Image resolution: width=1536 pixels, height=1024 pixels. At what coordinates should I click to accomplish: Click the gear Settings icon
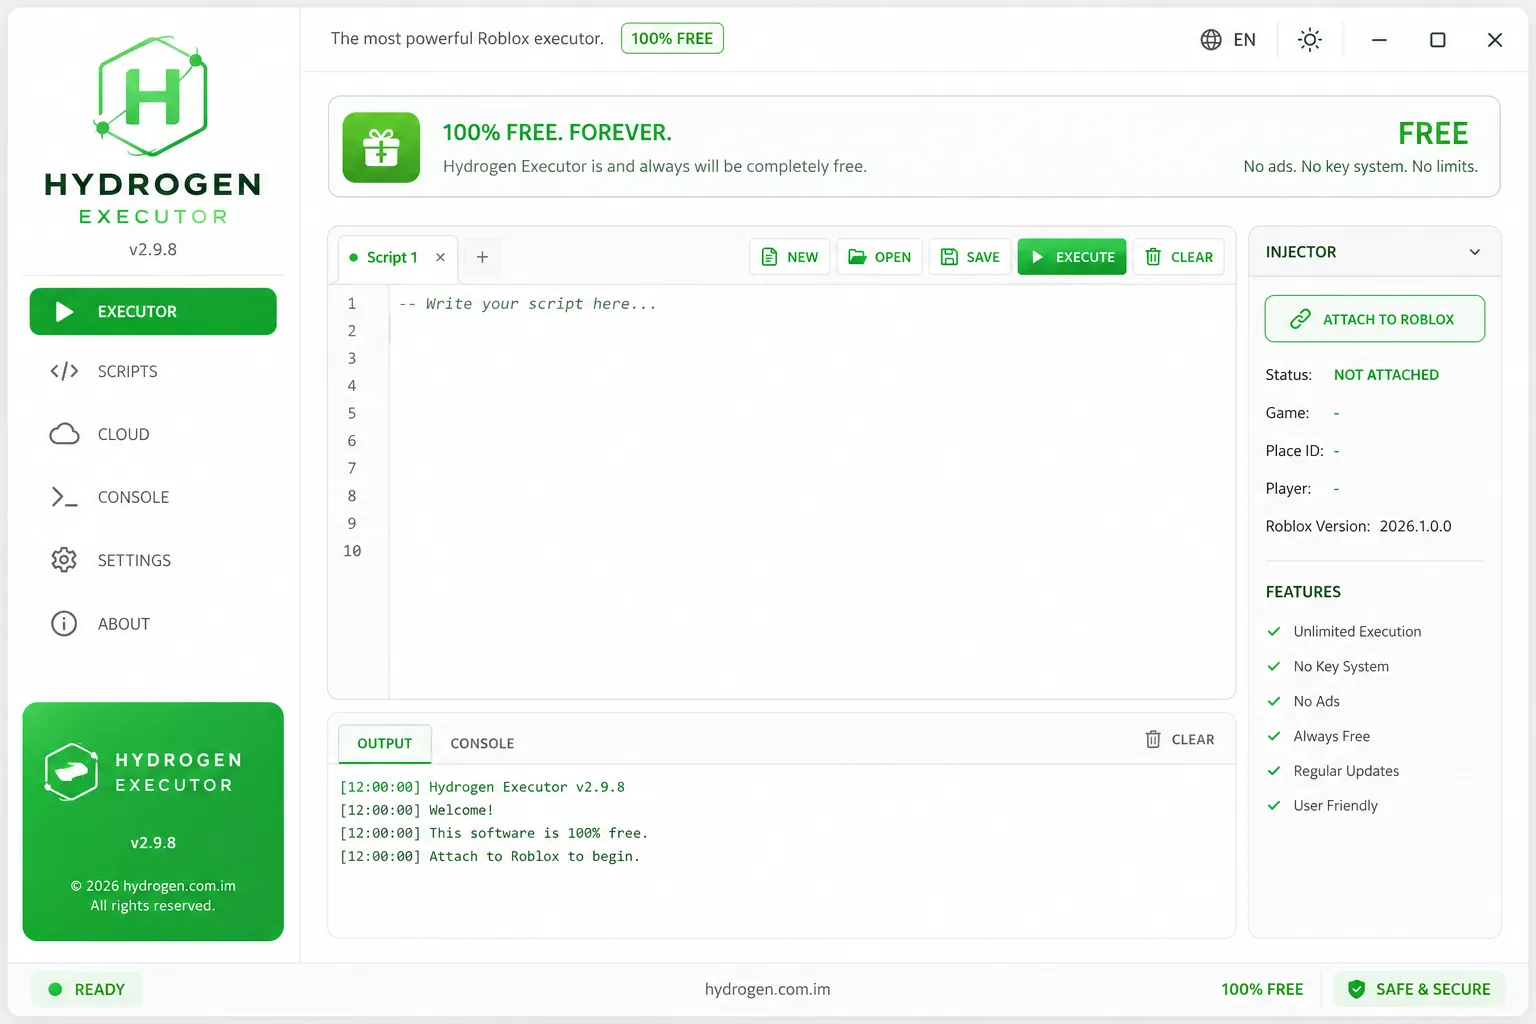(64, 560)
